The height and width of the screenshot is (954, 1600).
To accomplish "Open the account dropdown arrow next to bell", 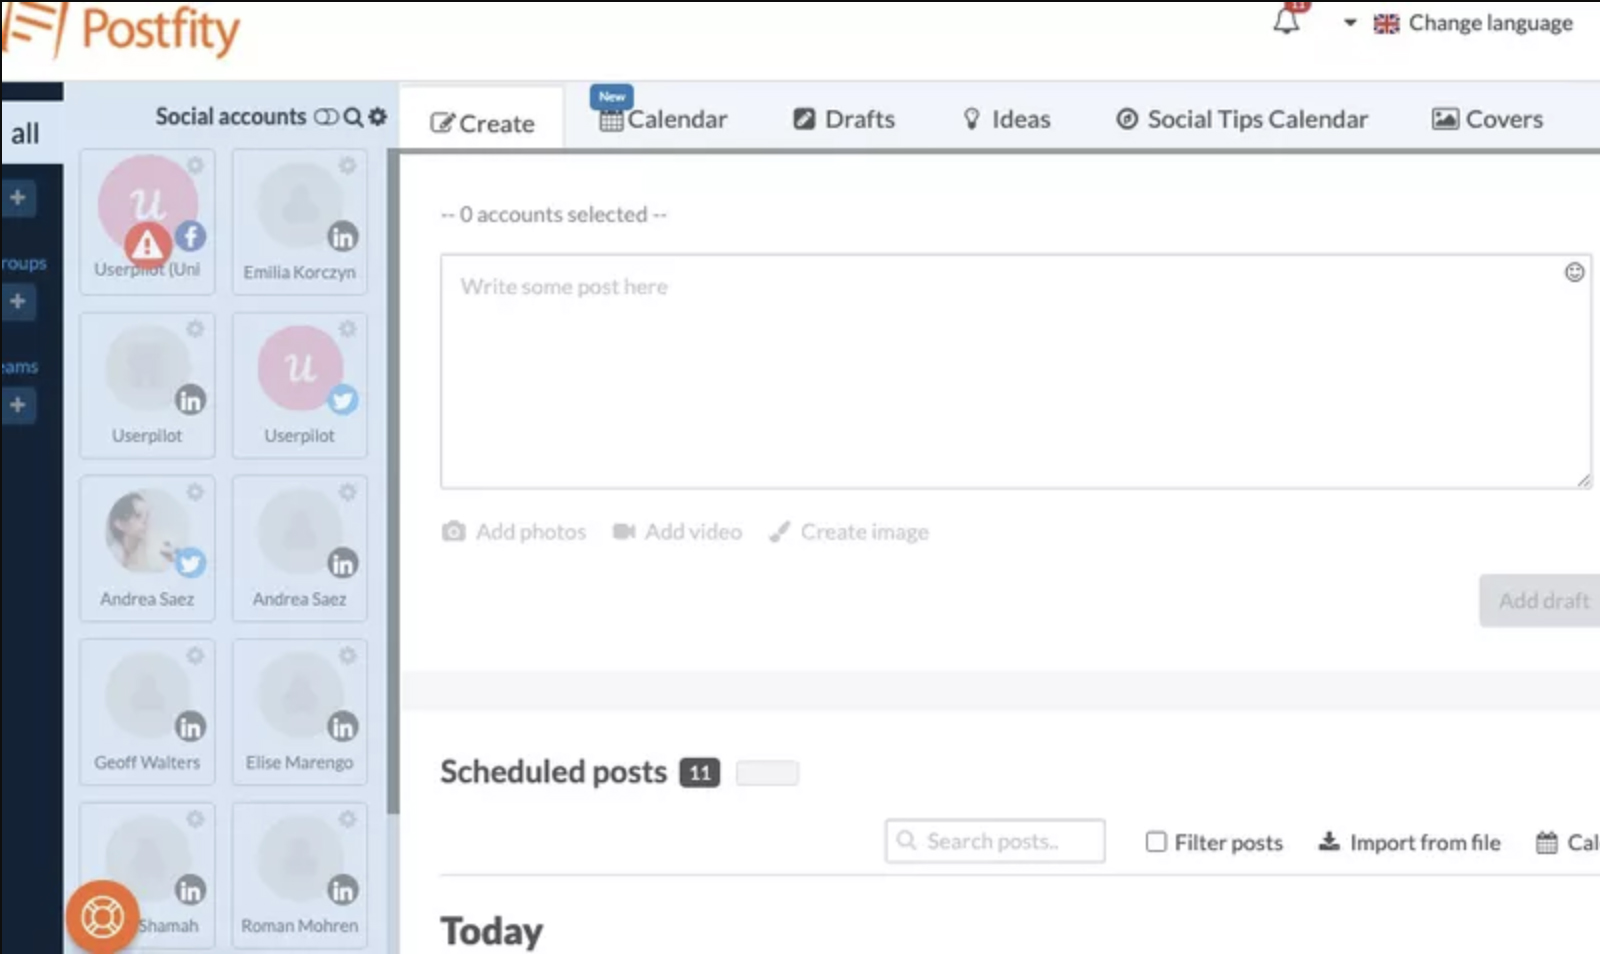I will pos(1349,22).
